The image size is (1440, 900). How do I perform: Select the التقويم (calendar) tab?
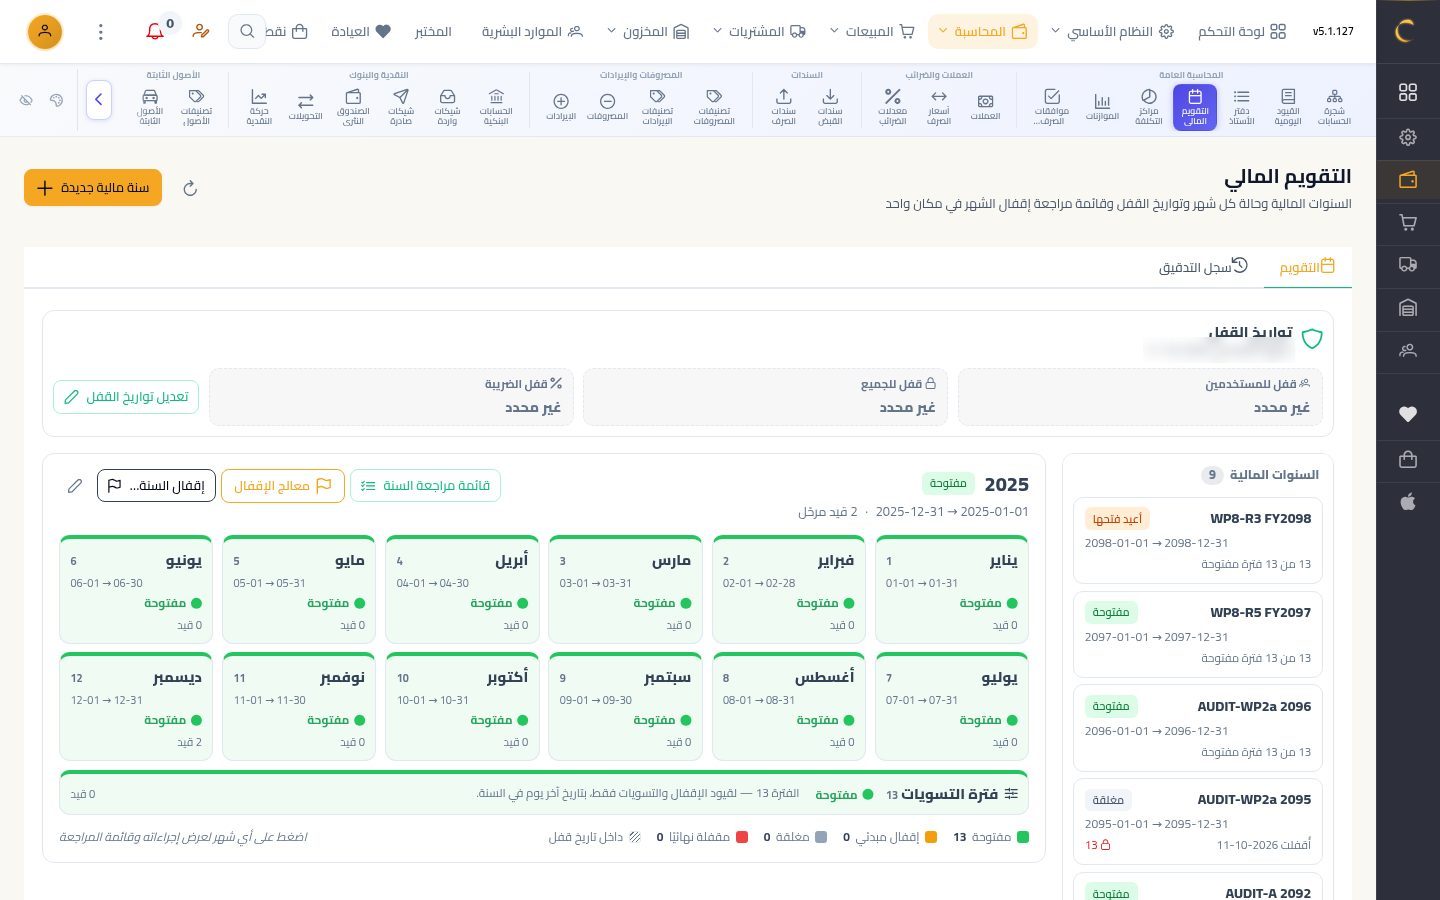pos(1308,267)
